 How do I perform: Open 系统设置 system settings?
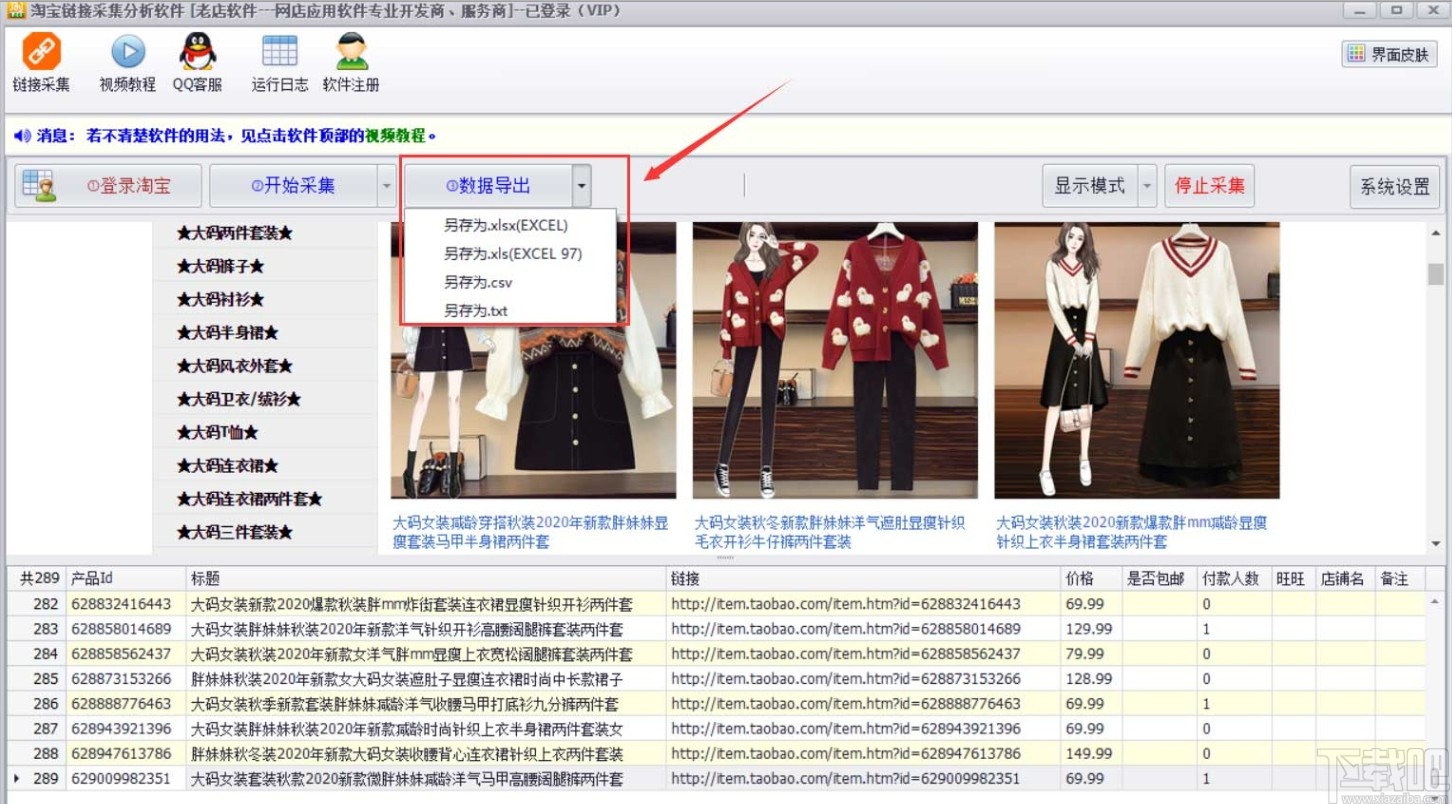coord(1394,185)
